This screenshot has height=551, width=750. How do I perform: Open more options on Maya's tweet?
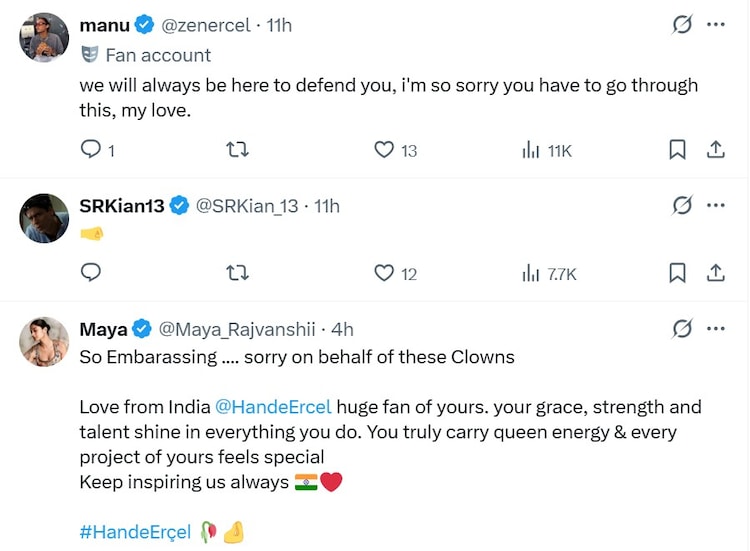716,329
